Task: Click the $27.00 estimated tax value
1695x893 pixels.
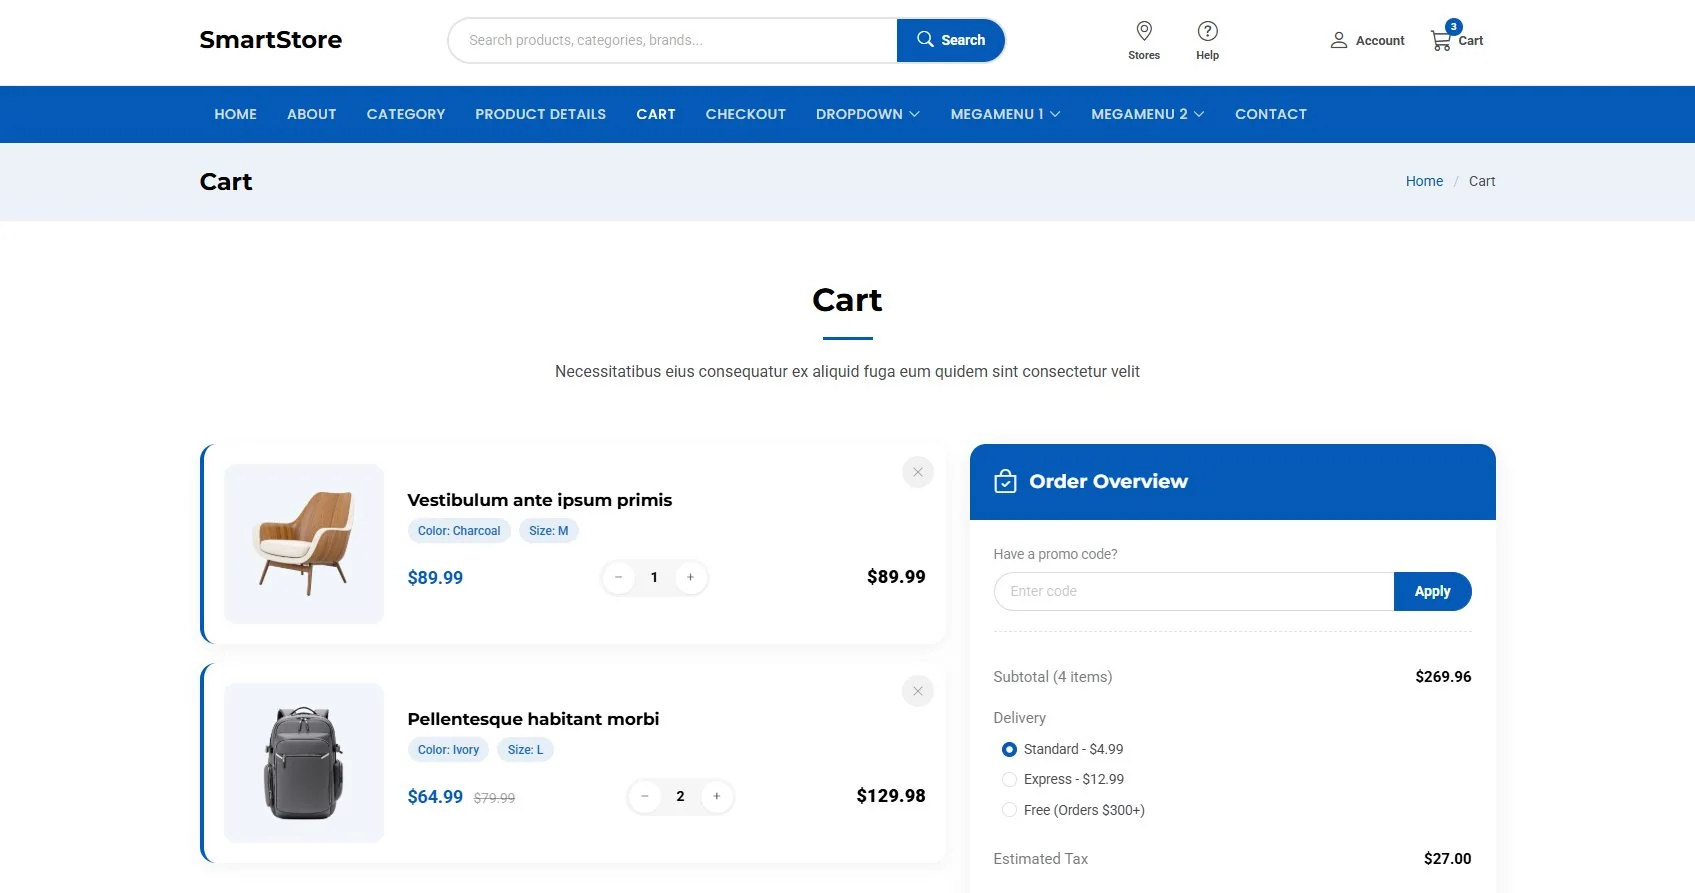Action: (x=1447, y=859)
